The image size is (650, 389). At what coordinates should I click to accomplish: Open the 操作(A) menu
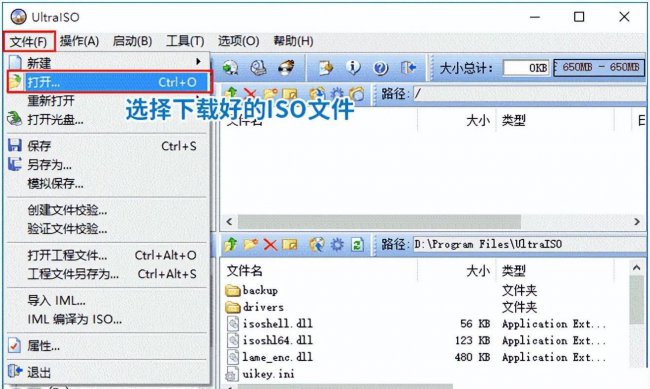point(79,41)
